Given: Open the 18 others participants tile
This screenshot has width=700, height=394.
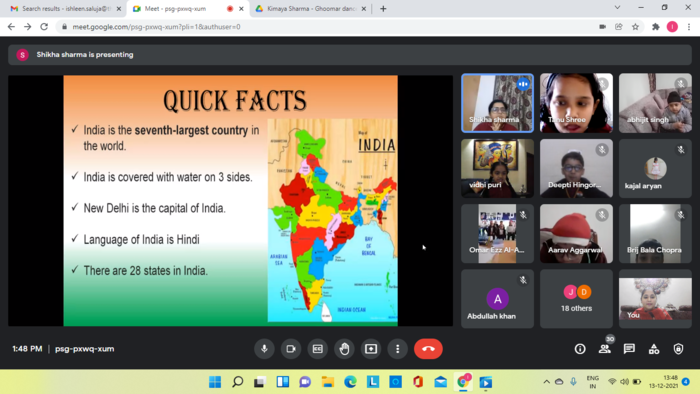Looking at the screenshot, I should (x=576, y=299).
